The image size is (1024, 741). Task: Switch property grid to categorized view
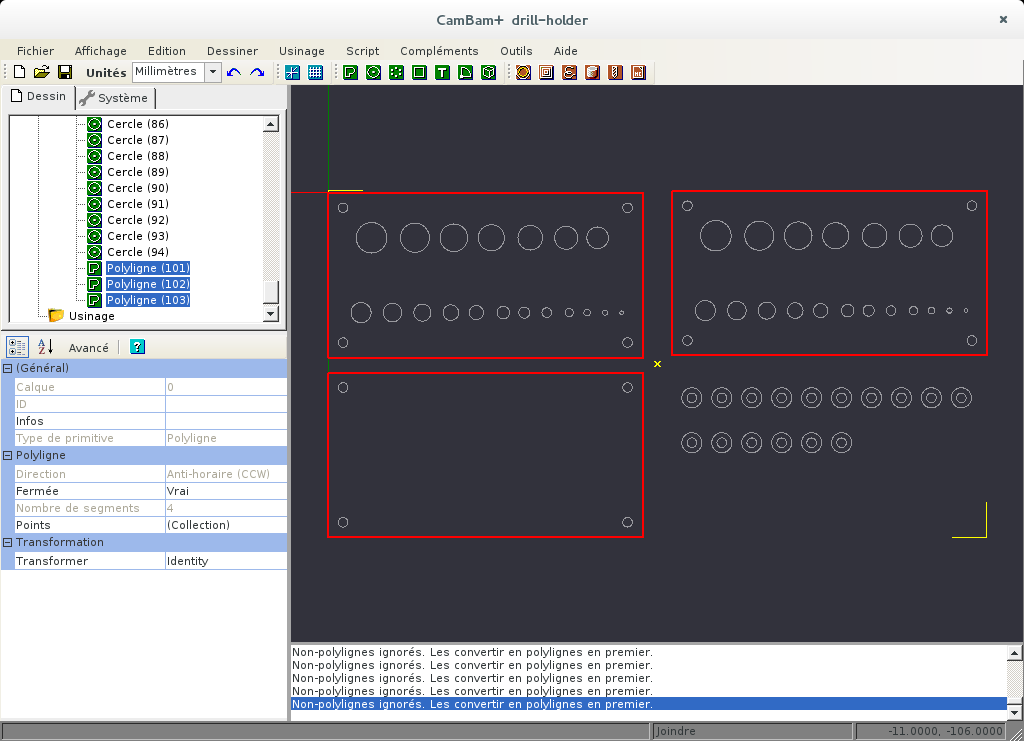[18, 347]
